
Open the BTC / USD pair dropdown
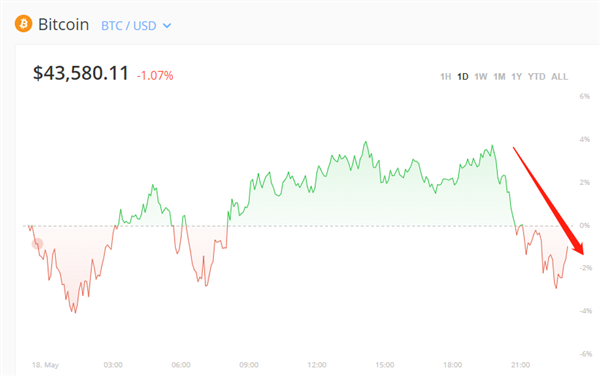tap(136, 26)
